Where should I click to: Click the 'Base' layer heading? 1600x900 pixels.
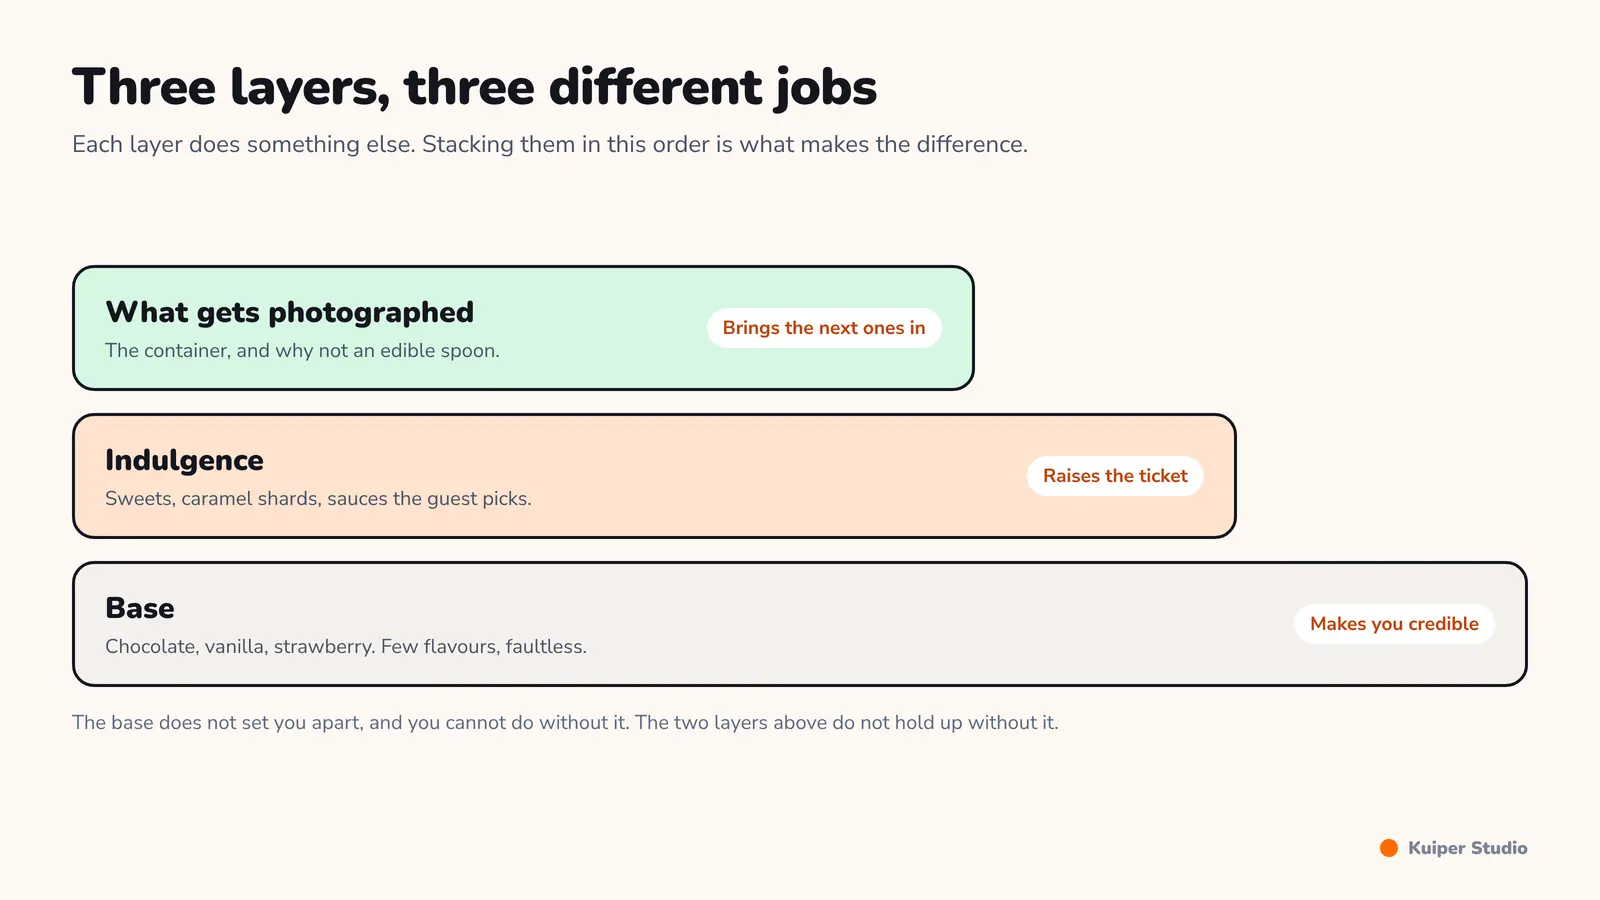[x=140, y=608]
